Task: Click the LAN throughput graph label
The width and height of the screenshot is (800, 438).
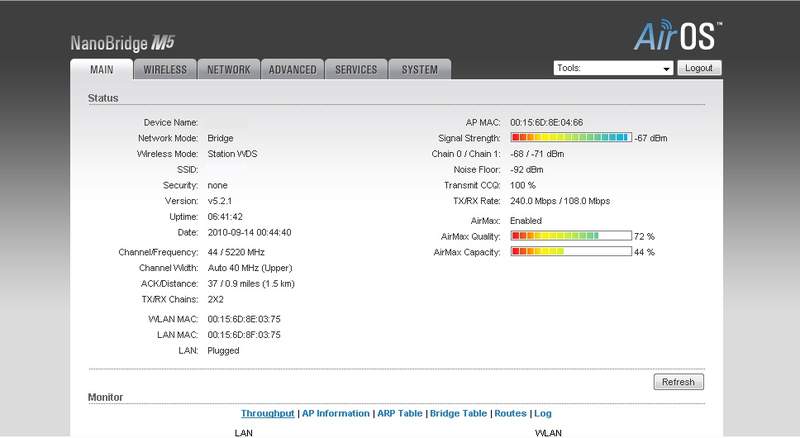Action: pyautogui.click(x=243, y=433)
